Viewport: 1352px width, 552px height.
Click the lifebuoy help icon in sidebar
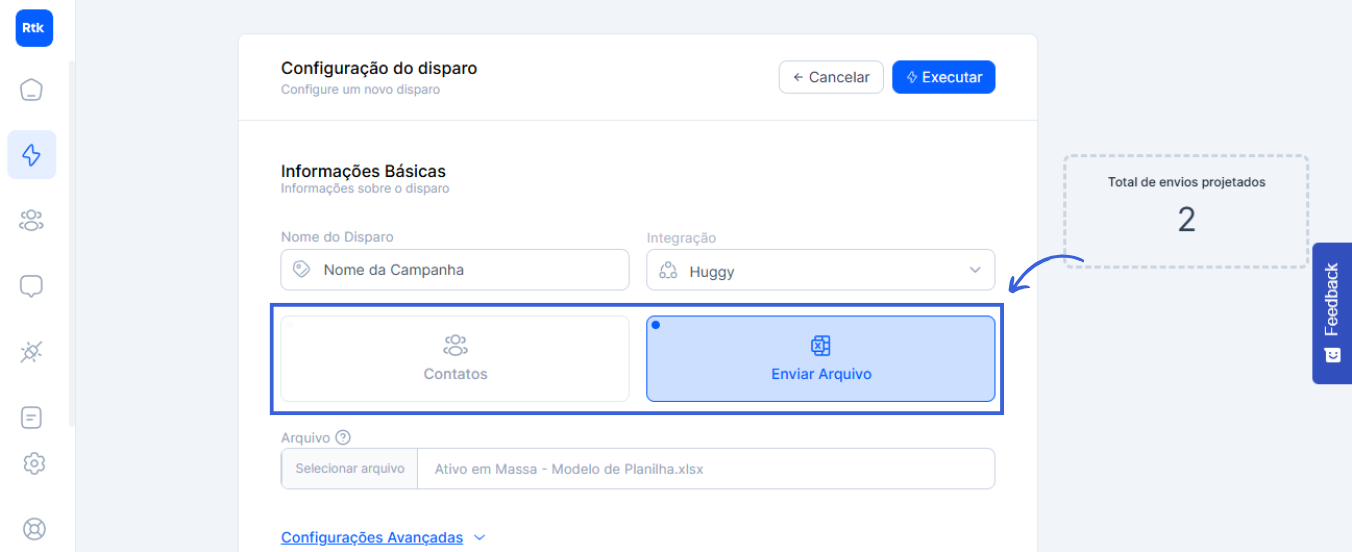point(34,528)
